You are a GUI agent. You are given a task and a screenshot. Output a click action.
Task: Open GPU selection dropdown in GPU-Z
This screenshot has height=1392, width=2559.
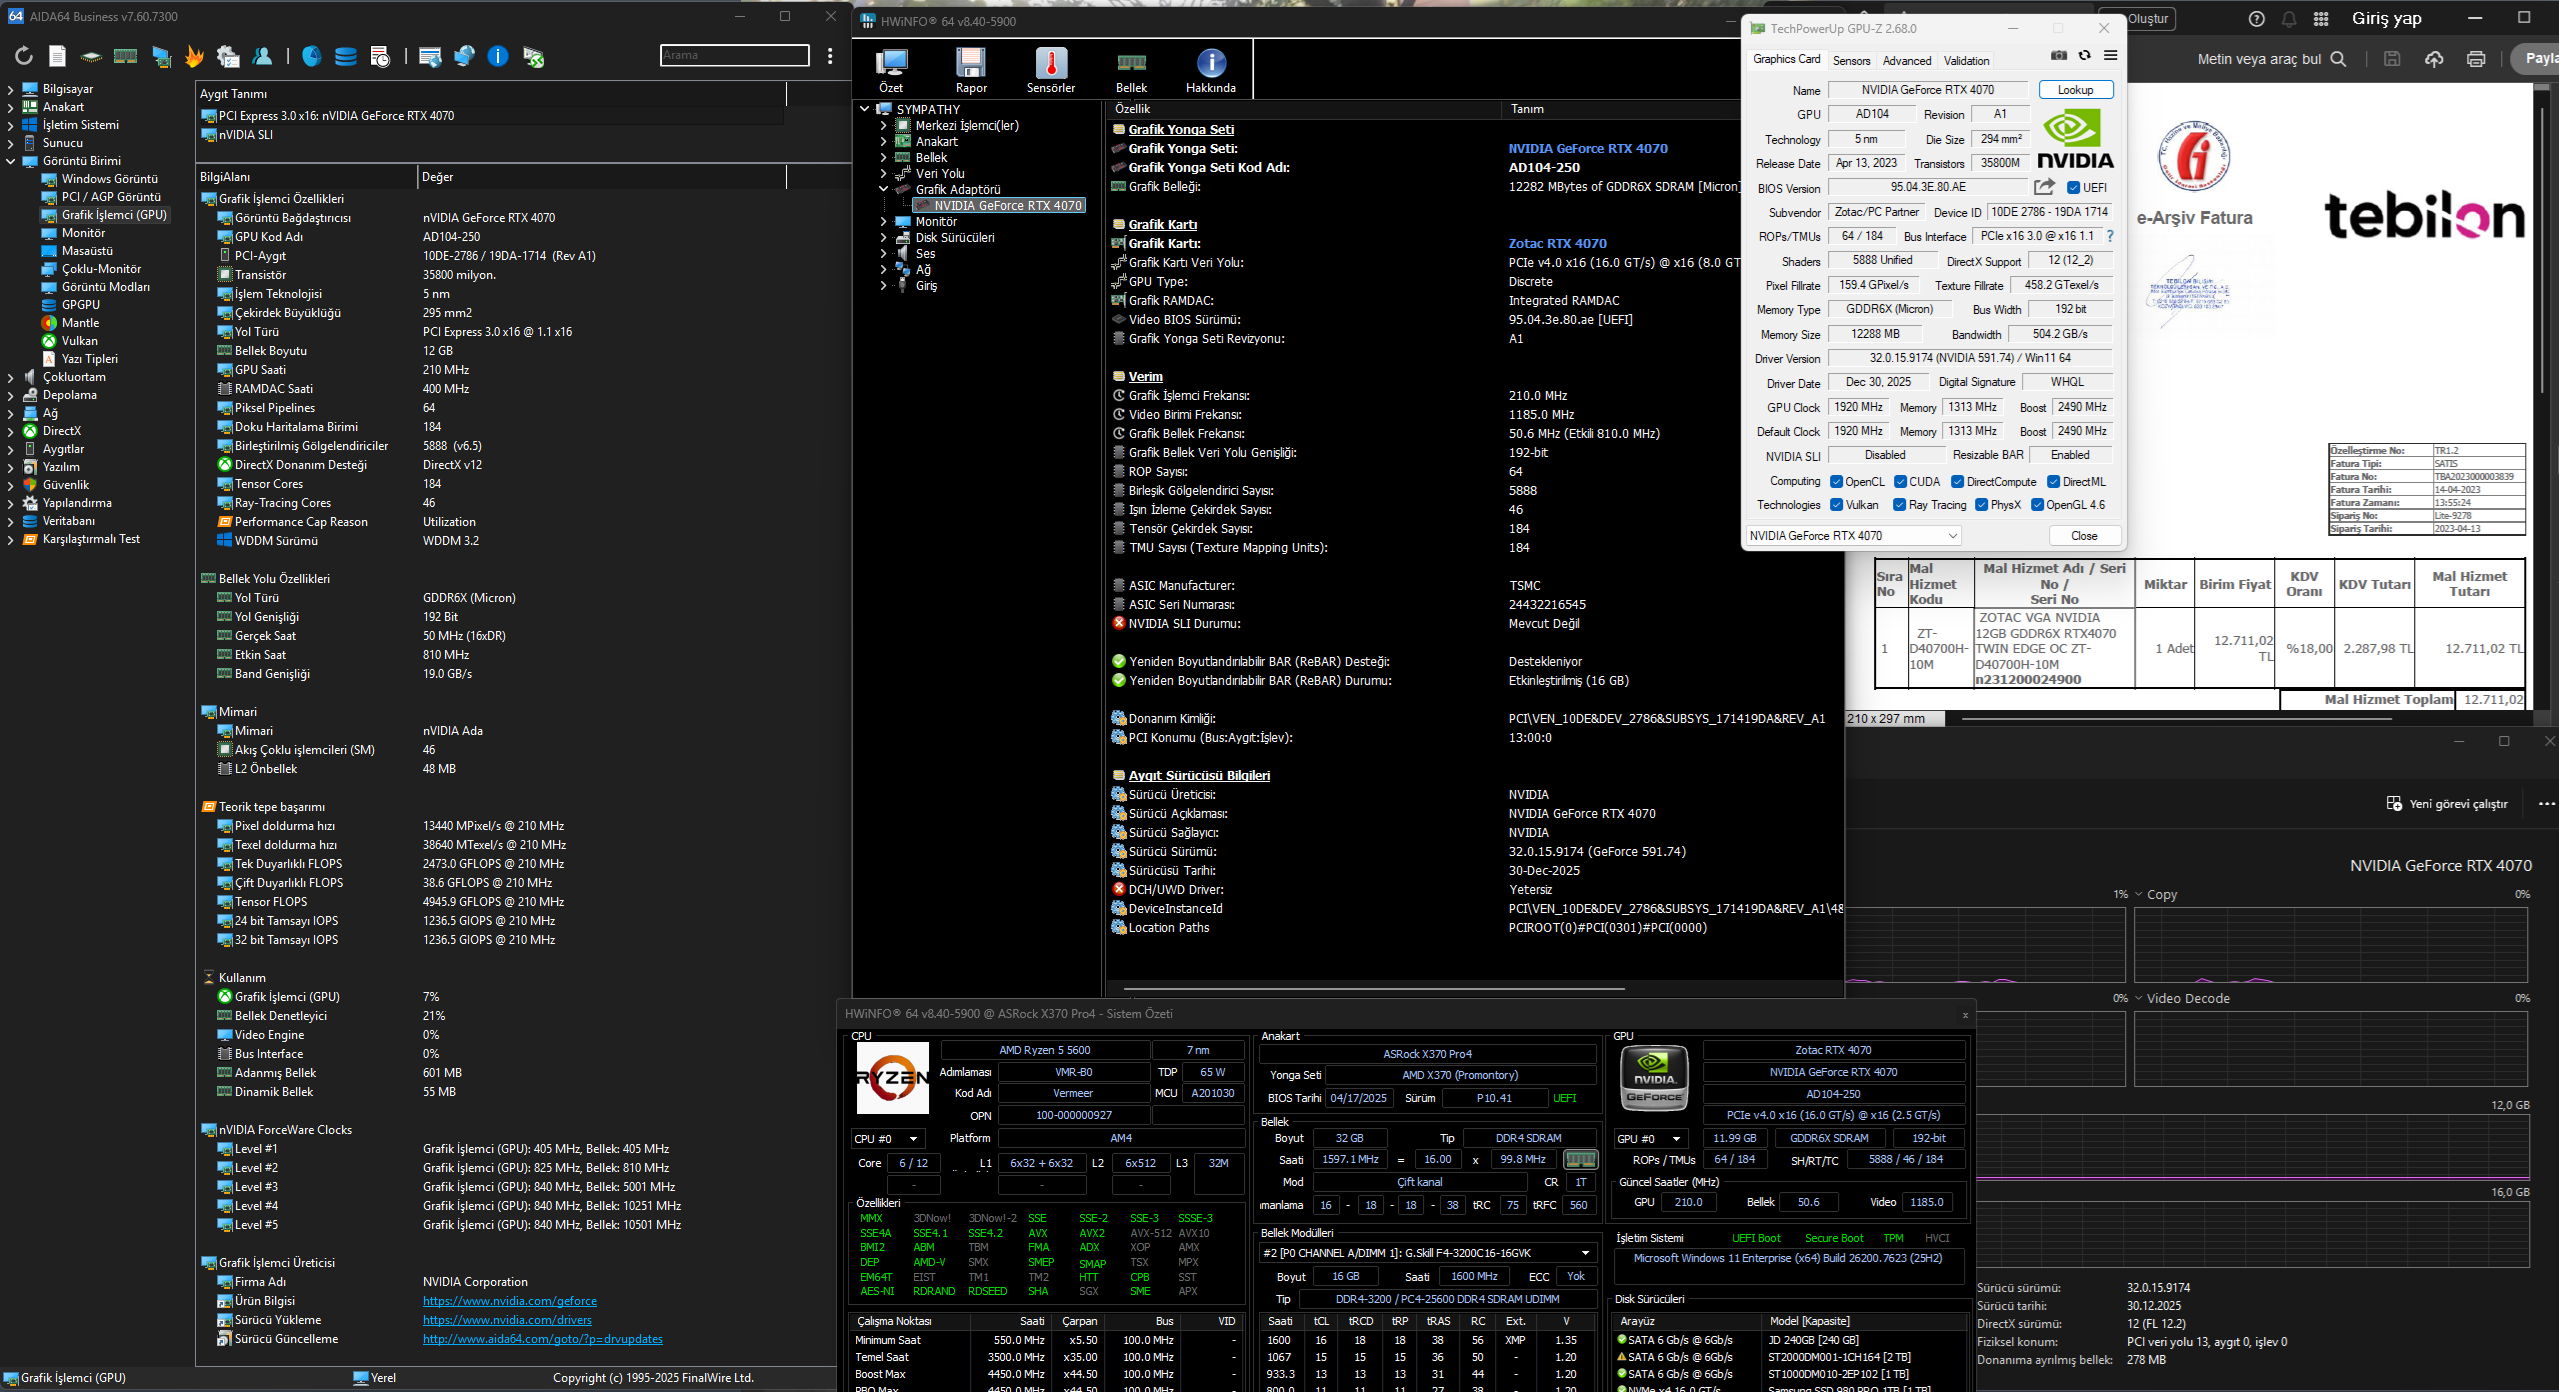(x=1853, y=536)
